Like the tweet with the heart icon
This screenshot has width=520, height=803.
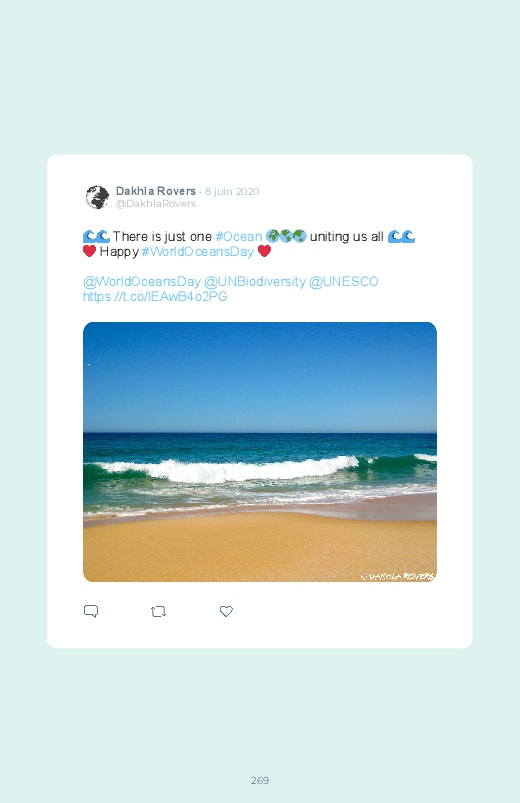tap(226, 611)
